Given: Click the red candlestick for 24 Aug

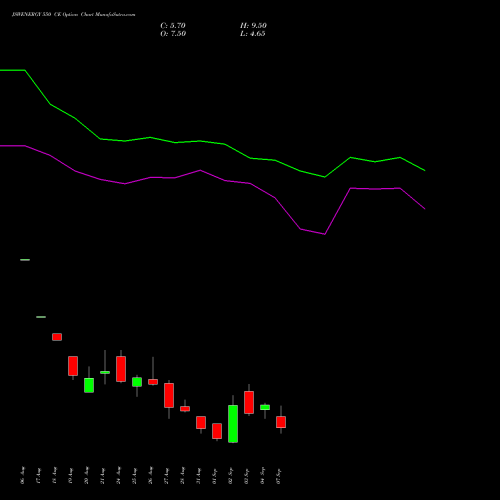Looking at the screenshot, I should pos(121,369).
